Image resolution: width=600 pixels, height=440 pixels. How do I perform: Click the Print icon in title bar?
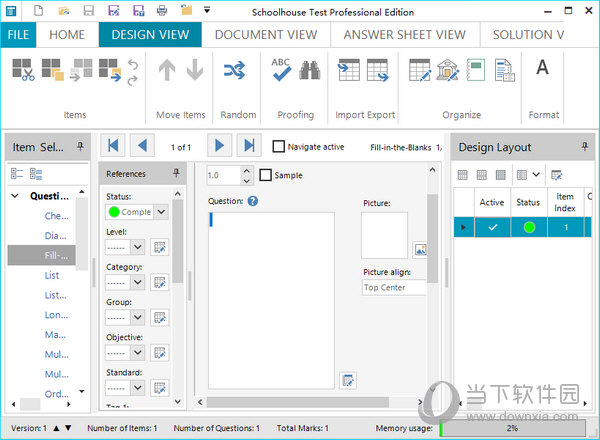pyautogui.click(x=162, y=10)
